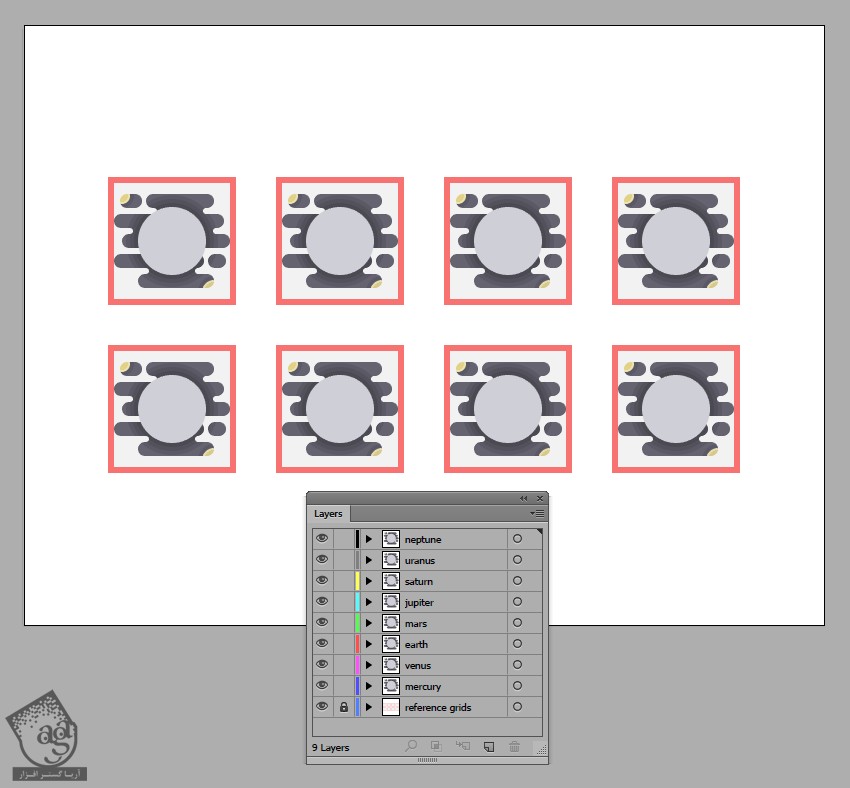Image resolution: width=850 pixels, height=788 pixels.
Task: Hide the neptune layer
Action: [322, 539]
